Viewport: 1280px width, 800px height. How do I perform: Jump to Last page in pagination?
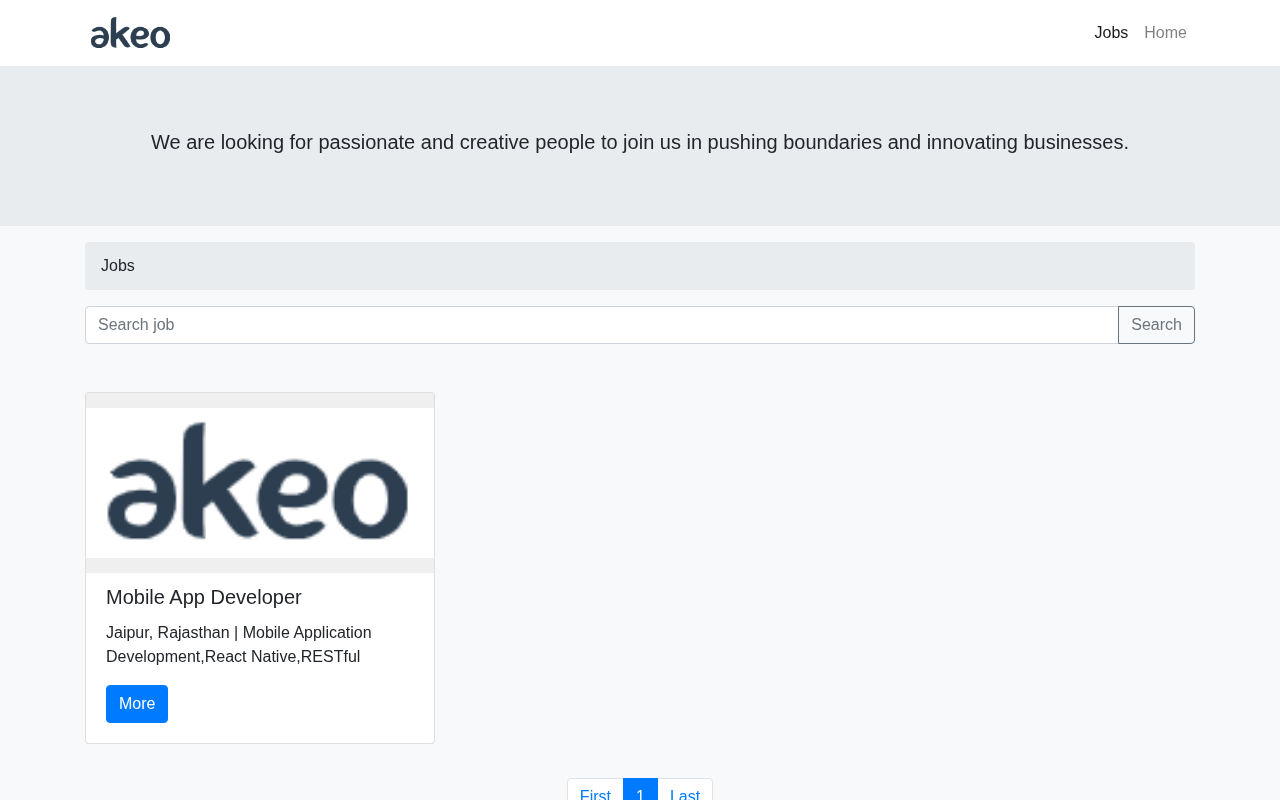[685, 792]
